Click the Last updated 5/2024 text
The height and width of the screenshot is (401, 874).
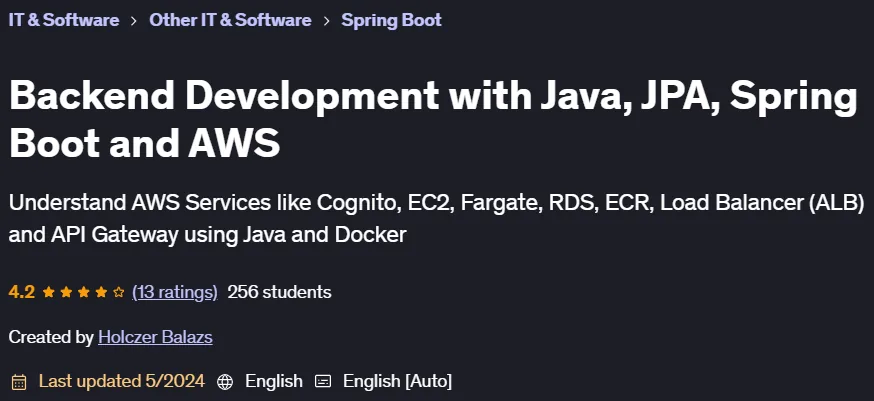click(122, 381)
